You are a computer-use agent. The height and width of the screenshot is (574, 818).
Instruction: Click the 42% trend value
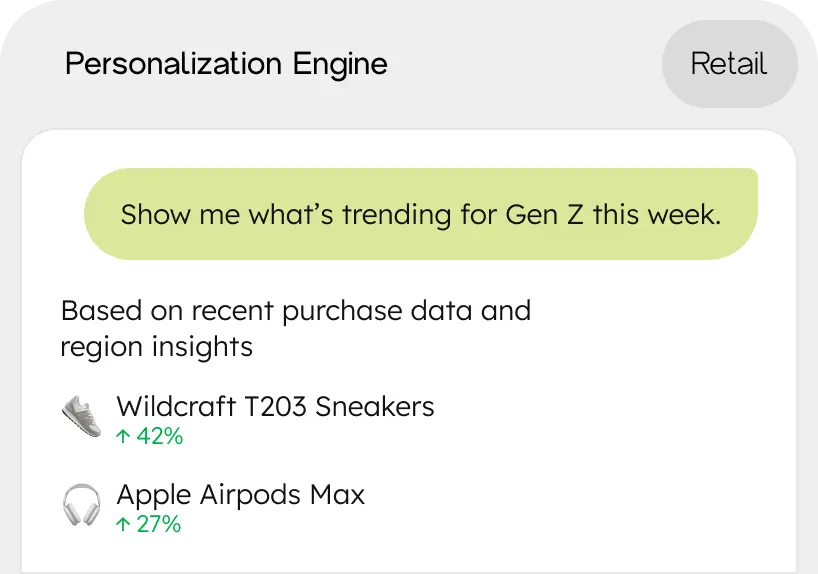click(159, 436)
